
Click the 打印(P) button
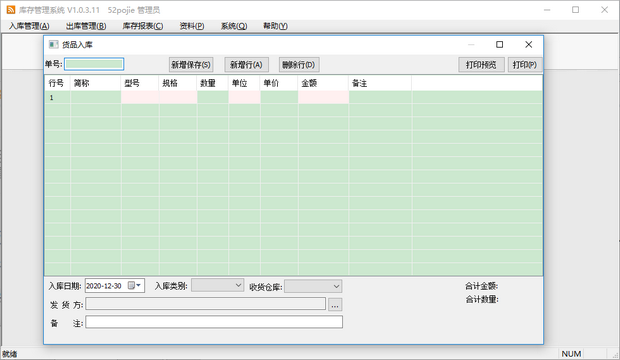tap(525, 64)
